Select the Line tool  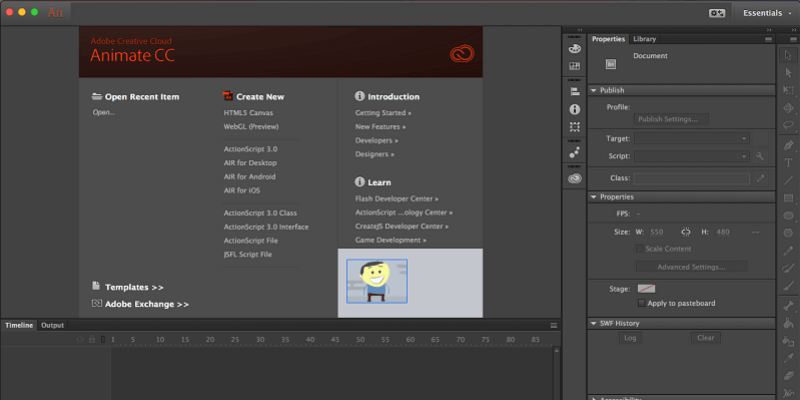pos(788,180)
